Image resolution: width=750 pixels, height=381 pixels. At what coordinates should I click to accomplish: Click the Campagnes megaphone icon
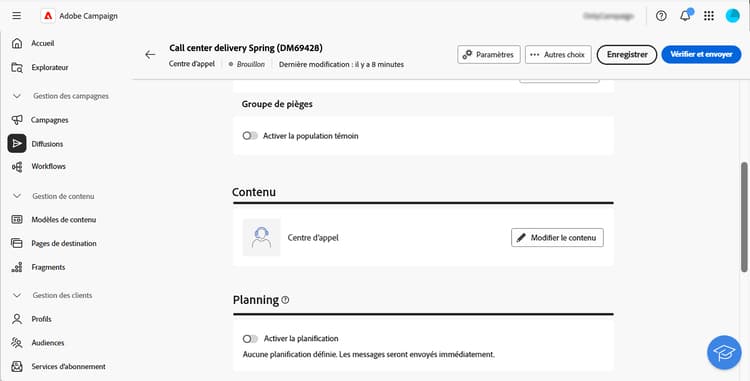(17, 120)
